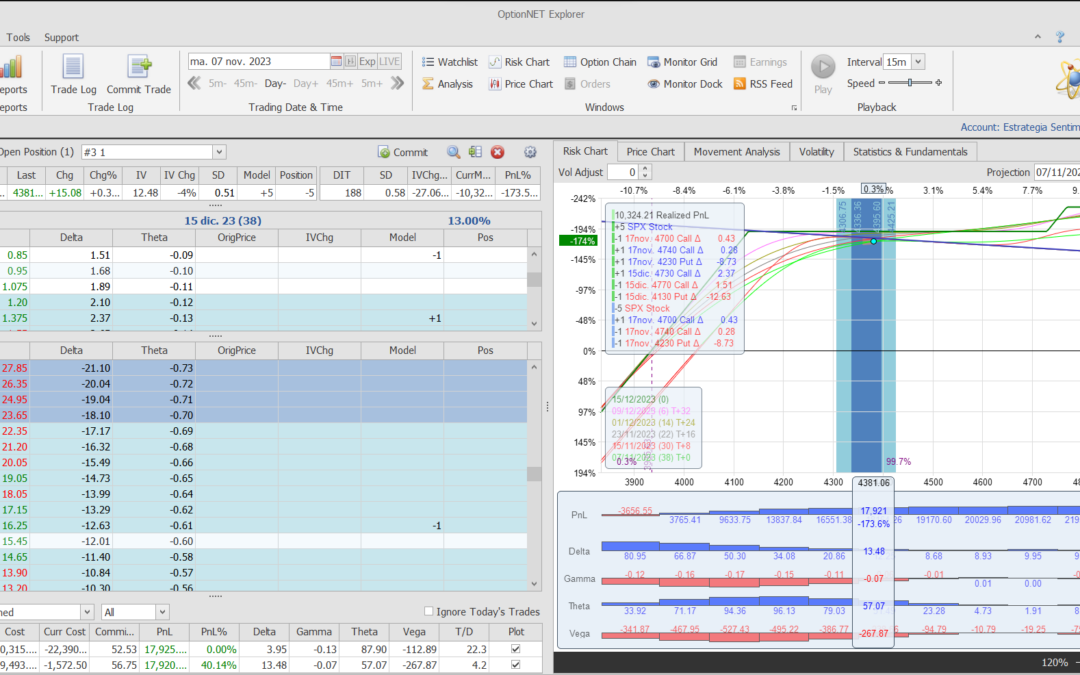1080x675 pixels.
Task: Expand the Open Position #3 1 dropdown
Action: (219, 152)
